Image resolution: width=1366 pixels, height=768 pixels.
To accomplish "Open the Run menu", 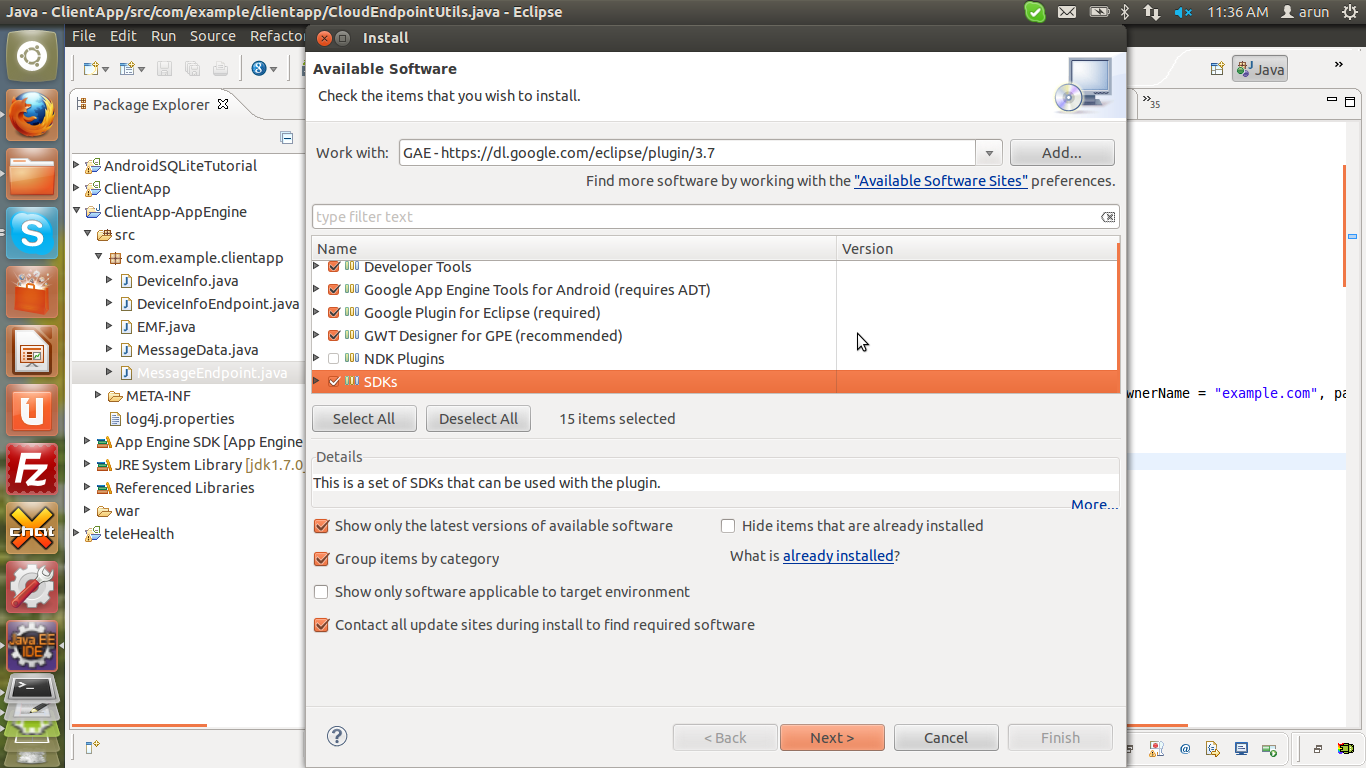I will tap(163, 36).
